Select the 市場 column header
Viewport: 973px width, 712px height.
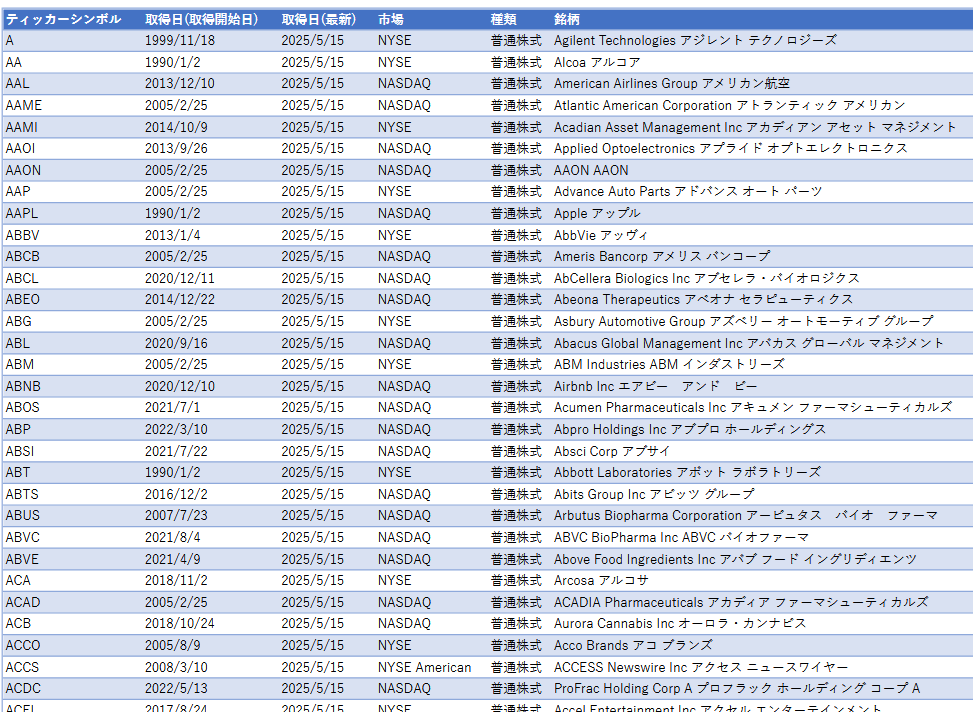point(391,19)
